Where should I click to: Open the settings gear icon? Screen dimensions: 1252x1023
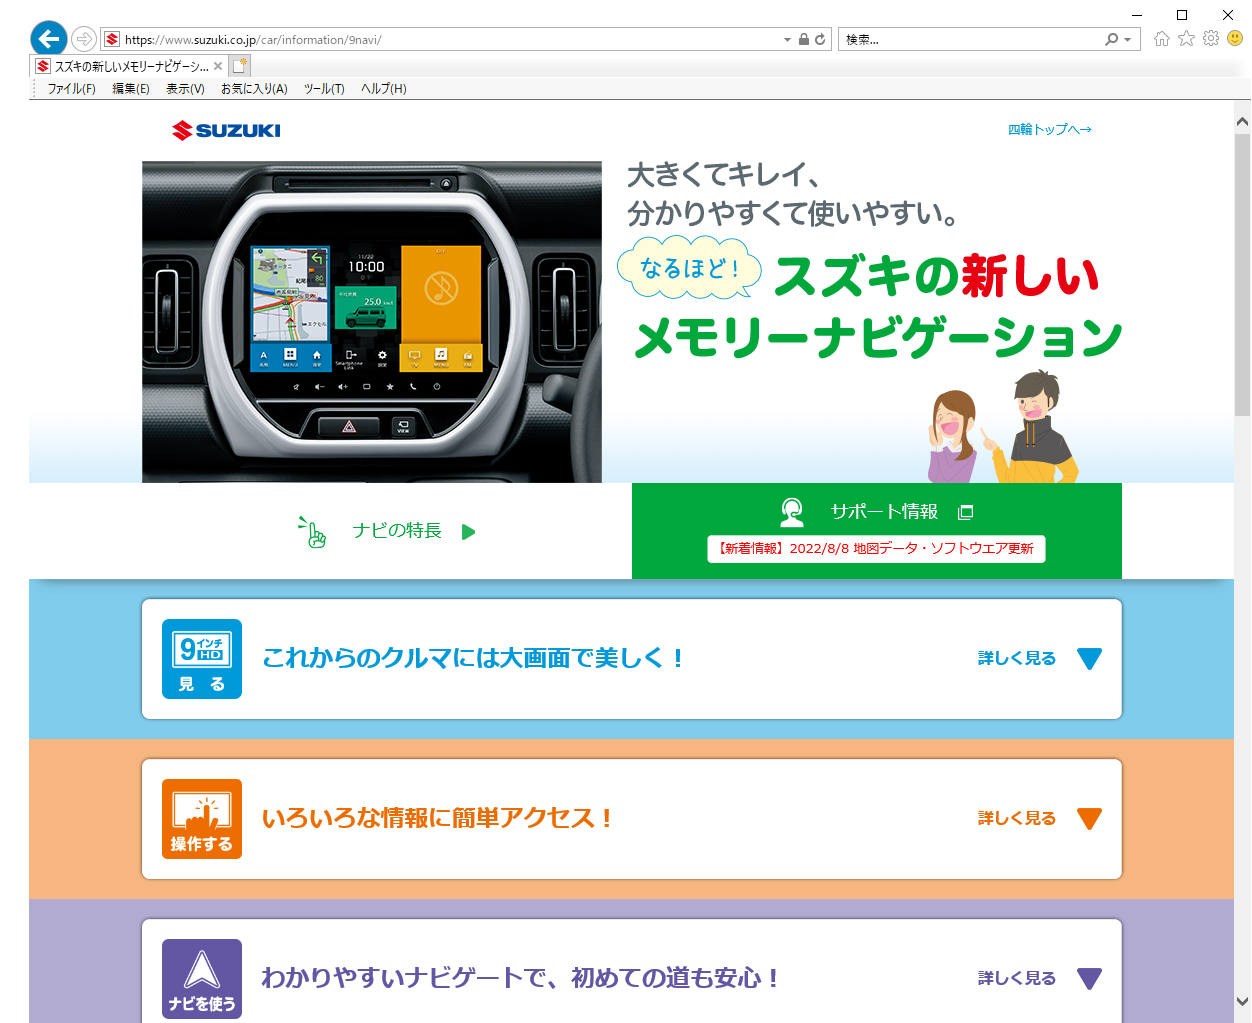(1211, 39)
